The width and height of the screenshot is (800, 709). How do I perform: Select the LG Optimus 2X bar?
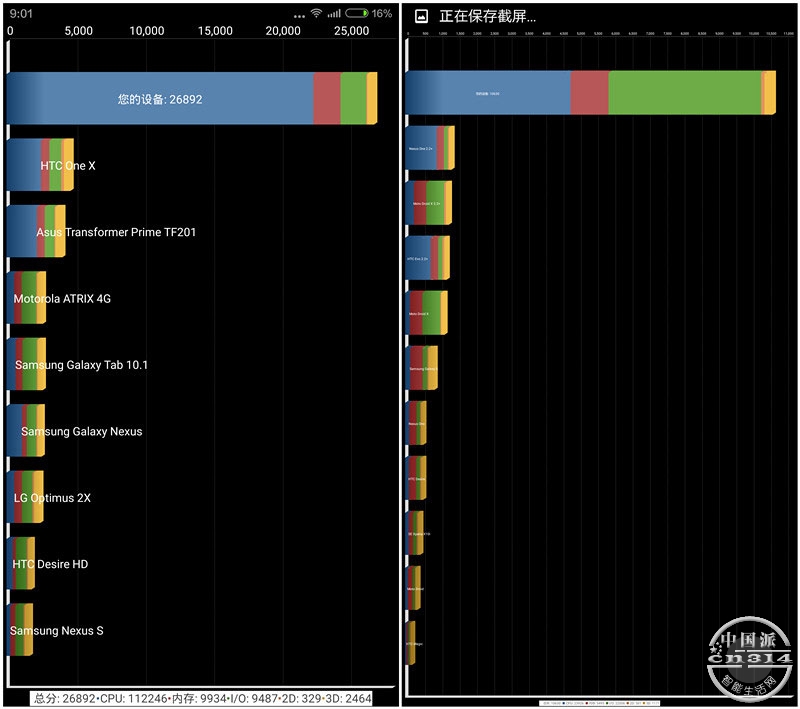click(26, 497)
